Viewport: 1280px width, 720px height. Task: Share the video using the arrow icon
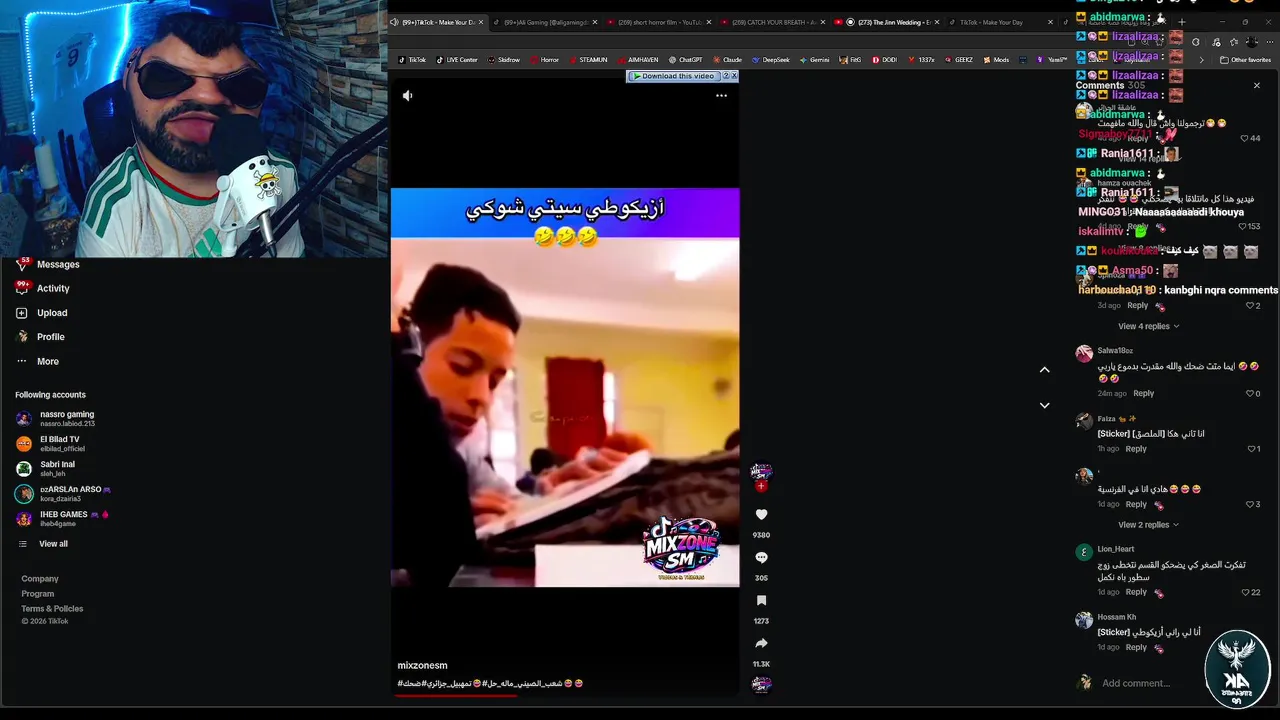(x=761, y=643)
